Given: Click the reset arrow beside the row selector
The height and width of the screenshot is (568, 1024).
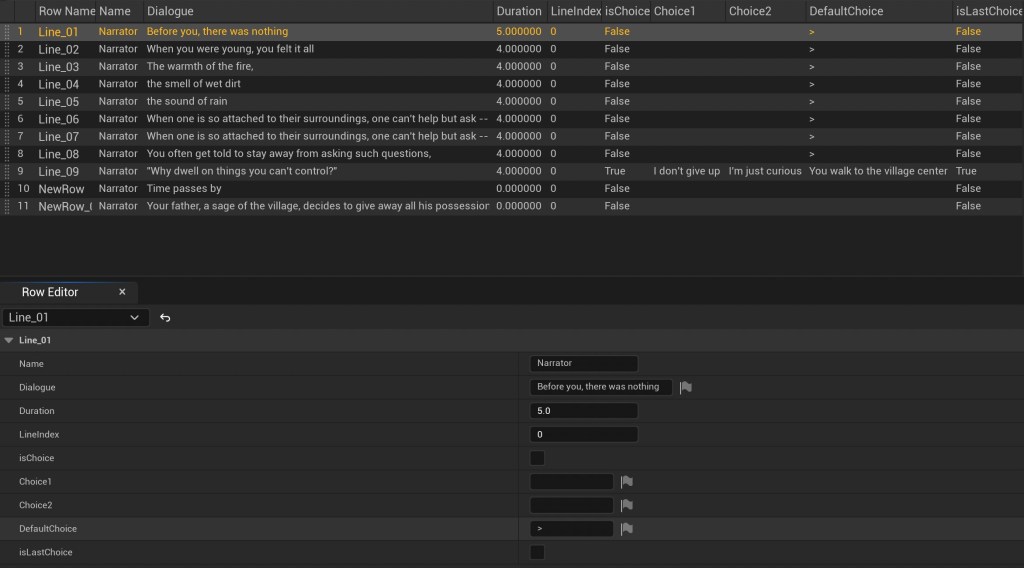Looking at the screenshot, I should click(165, 318).
